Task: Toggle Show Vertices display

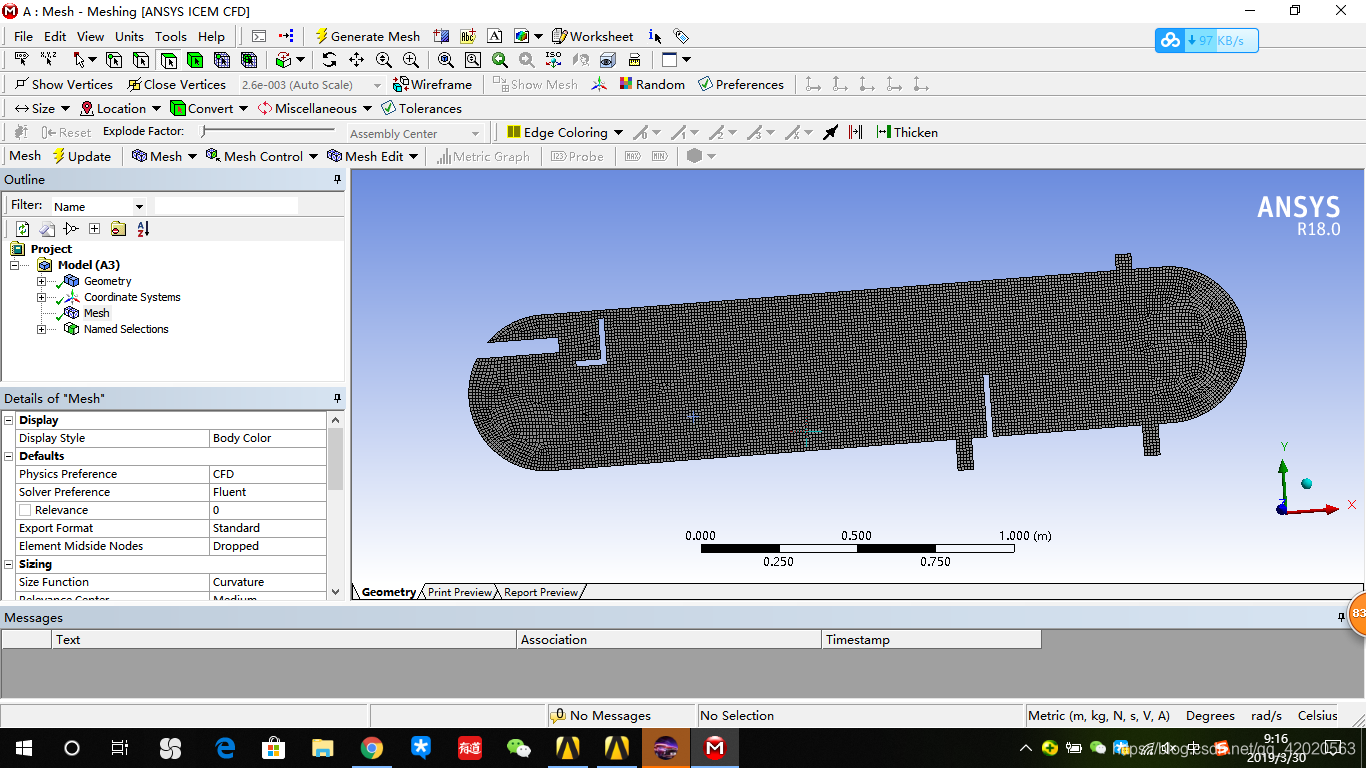Action: pos(64,84)
